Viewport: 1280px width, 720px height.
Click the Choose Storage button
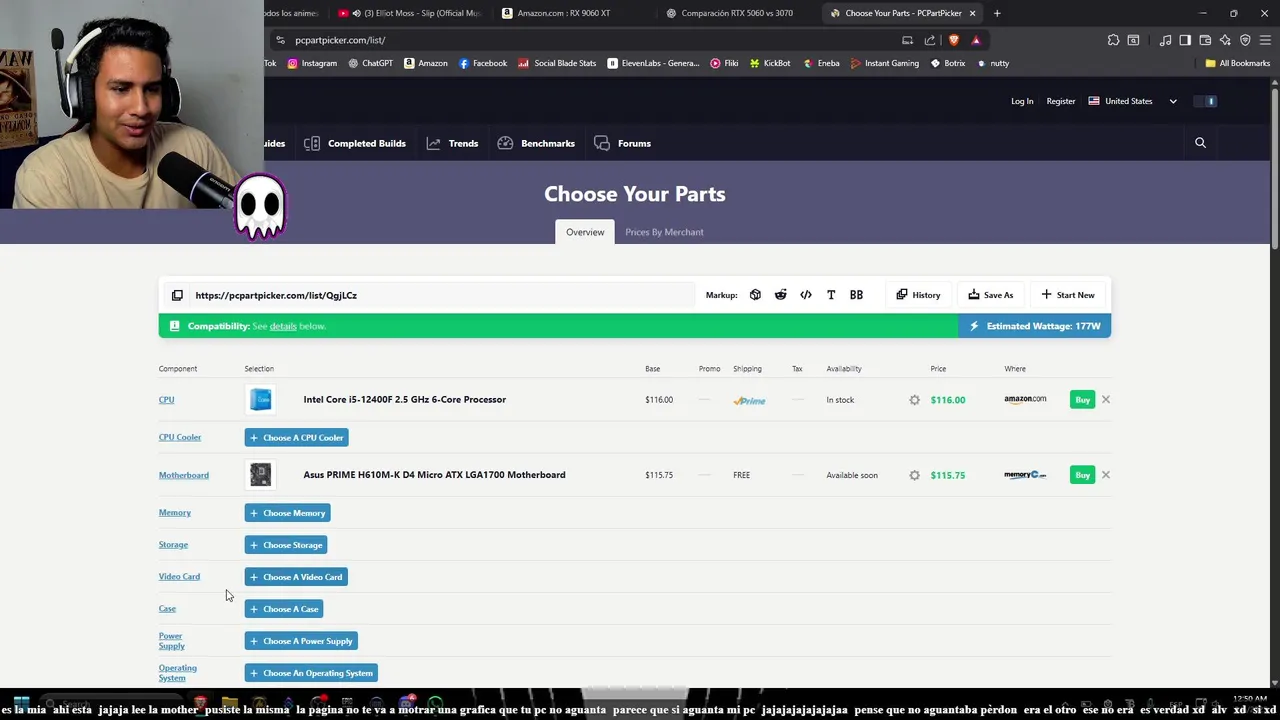[286, 545]
